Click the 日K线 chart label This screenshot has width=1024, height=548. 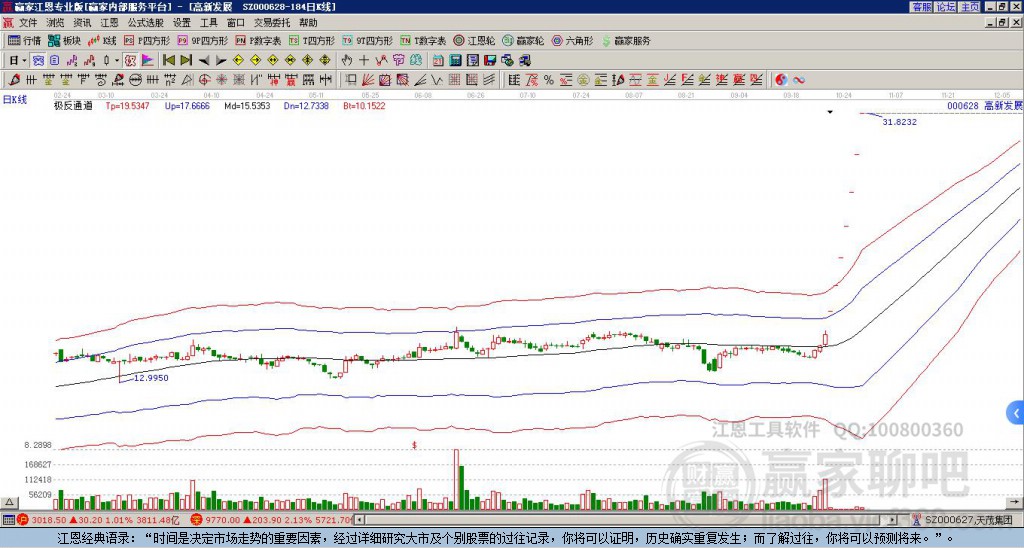click(x=15, y=100)
